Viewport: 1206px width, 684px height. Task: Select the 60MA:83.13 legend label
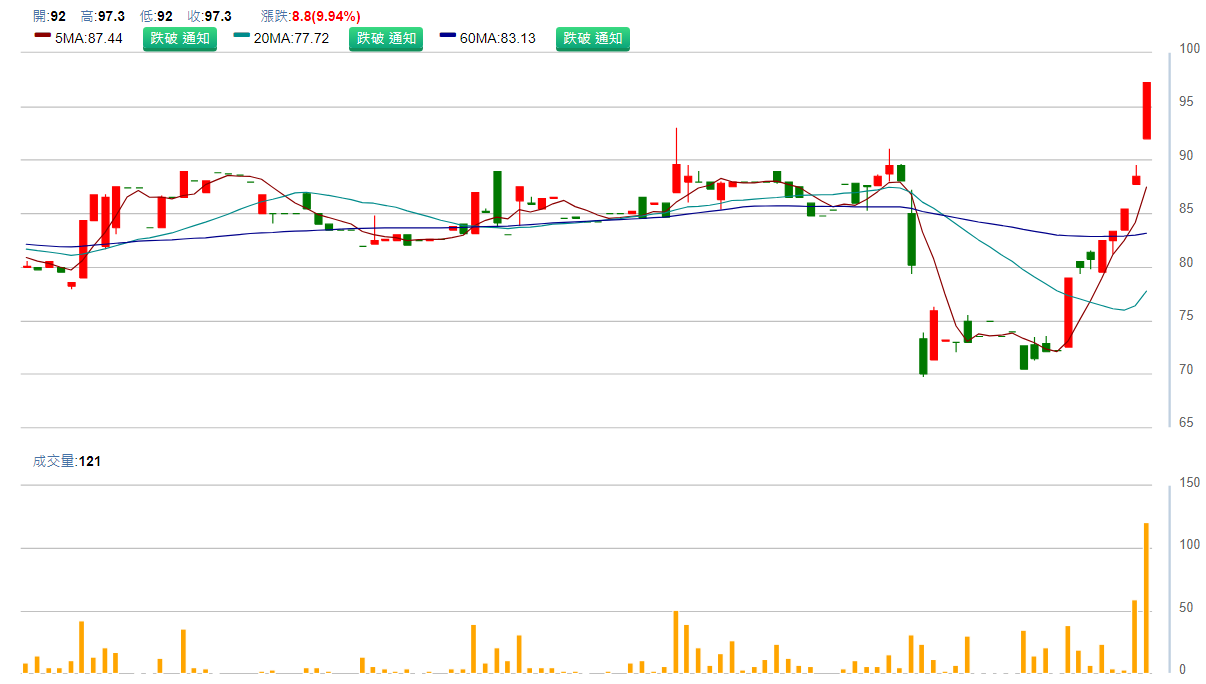click(498, 39)
